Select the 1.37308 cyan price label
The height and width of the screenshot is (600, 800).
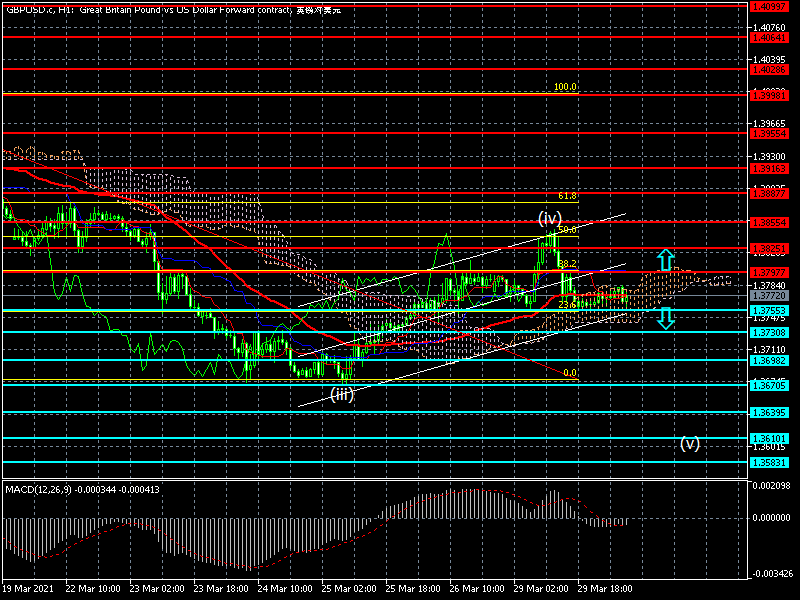click(x=769, y=333)
